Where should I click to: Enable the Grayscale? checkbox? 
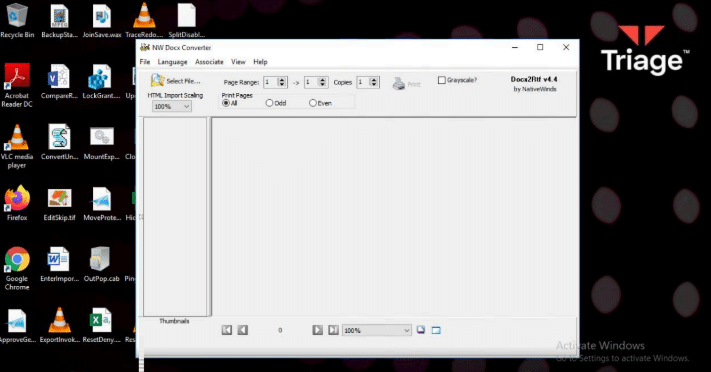(442, 80)
